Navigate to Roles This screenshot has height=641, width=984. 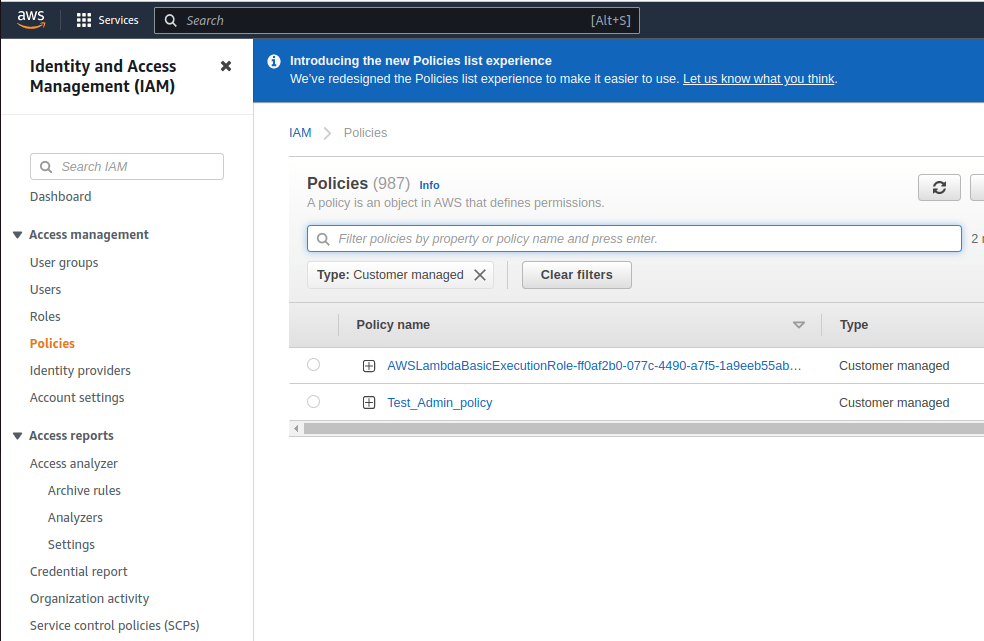pyautogui.click(x=45, y=316)
